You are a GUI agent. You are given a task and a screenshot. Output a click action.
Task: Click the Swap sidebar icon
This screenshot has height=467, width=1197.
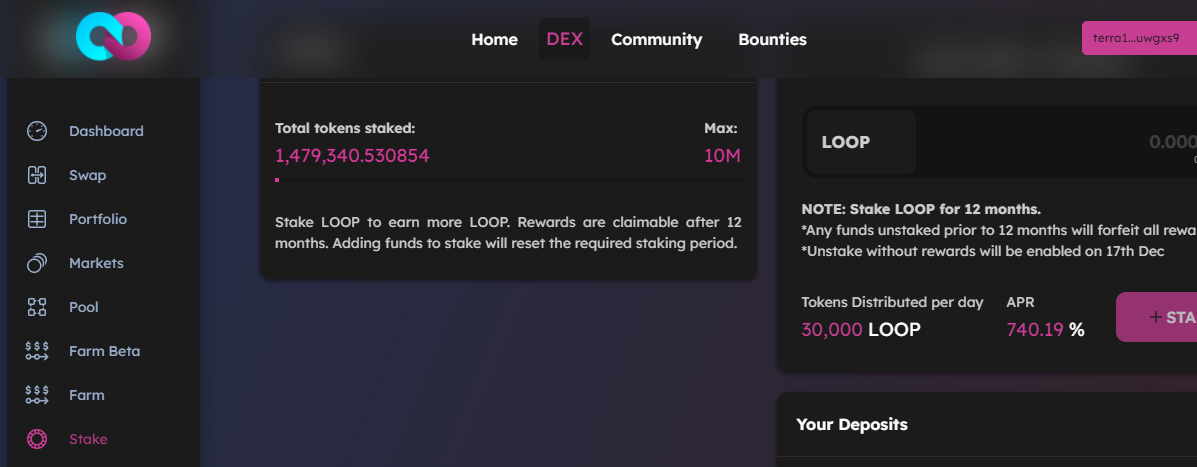pos(37,176)
